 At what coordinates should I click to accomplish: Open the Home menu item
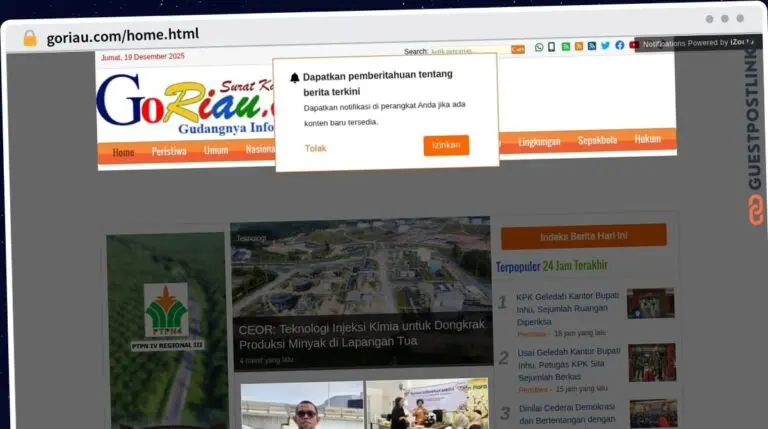123,153
